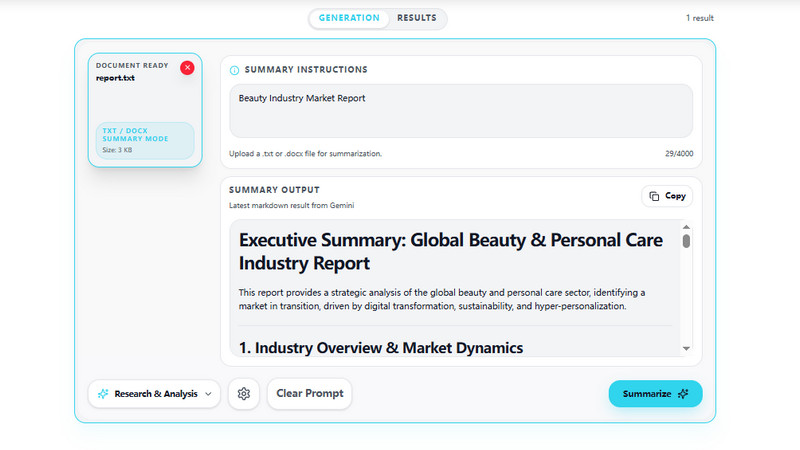Click the sparkle icon beside Research & Analysis
Screen dimensions: 800x450
(x=103, y=393)
